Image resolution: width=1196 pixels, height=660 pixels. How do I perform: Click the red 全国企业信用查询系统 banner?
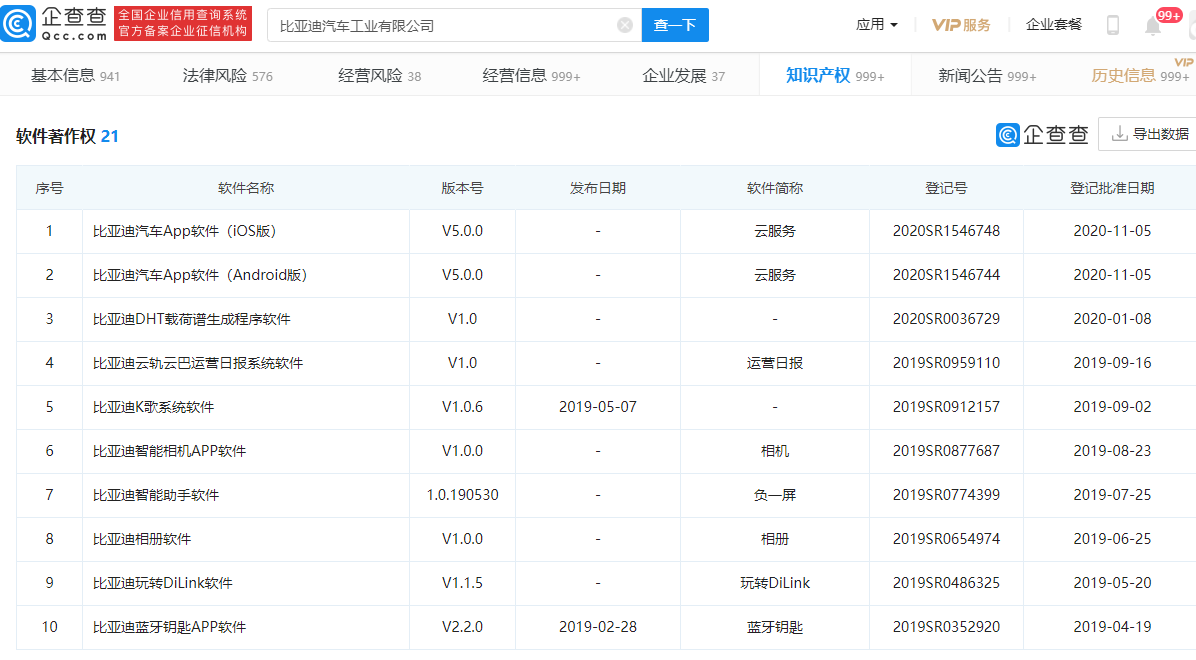pyautogui.click(x=182, y=24)
